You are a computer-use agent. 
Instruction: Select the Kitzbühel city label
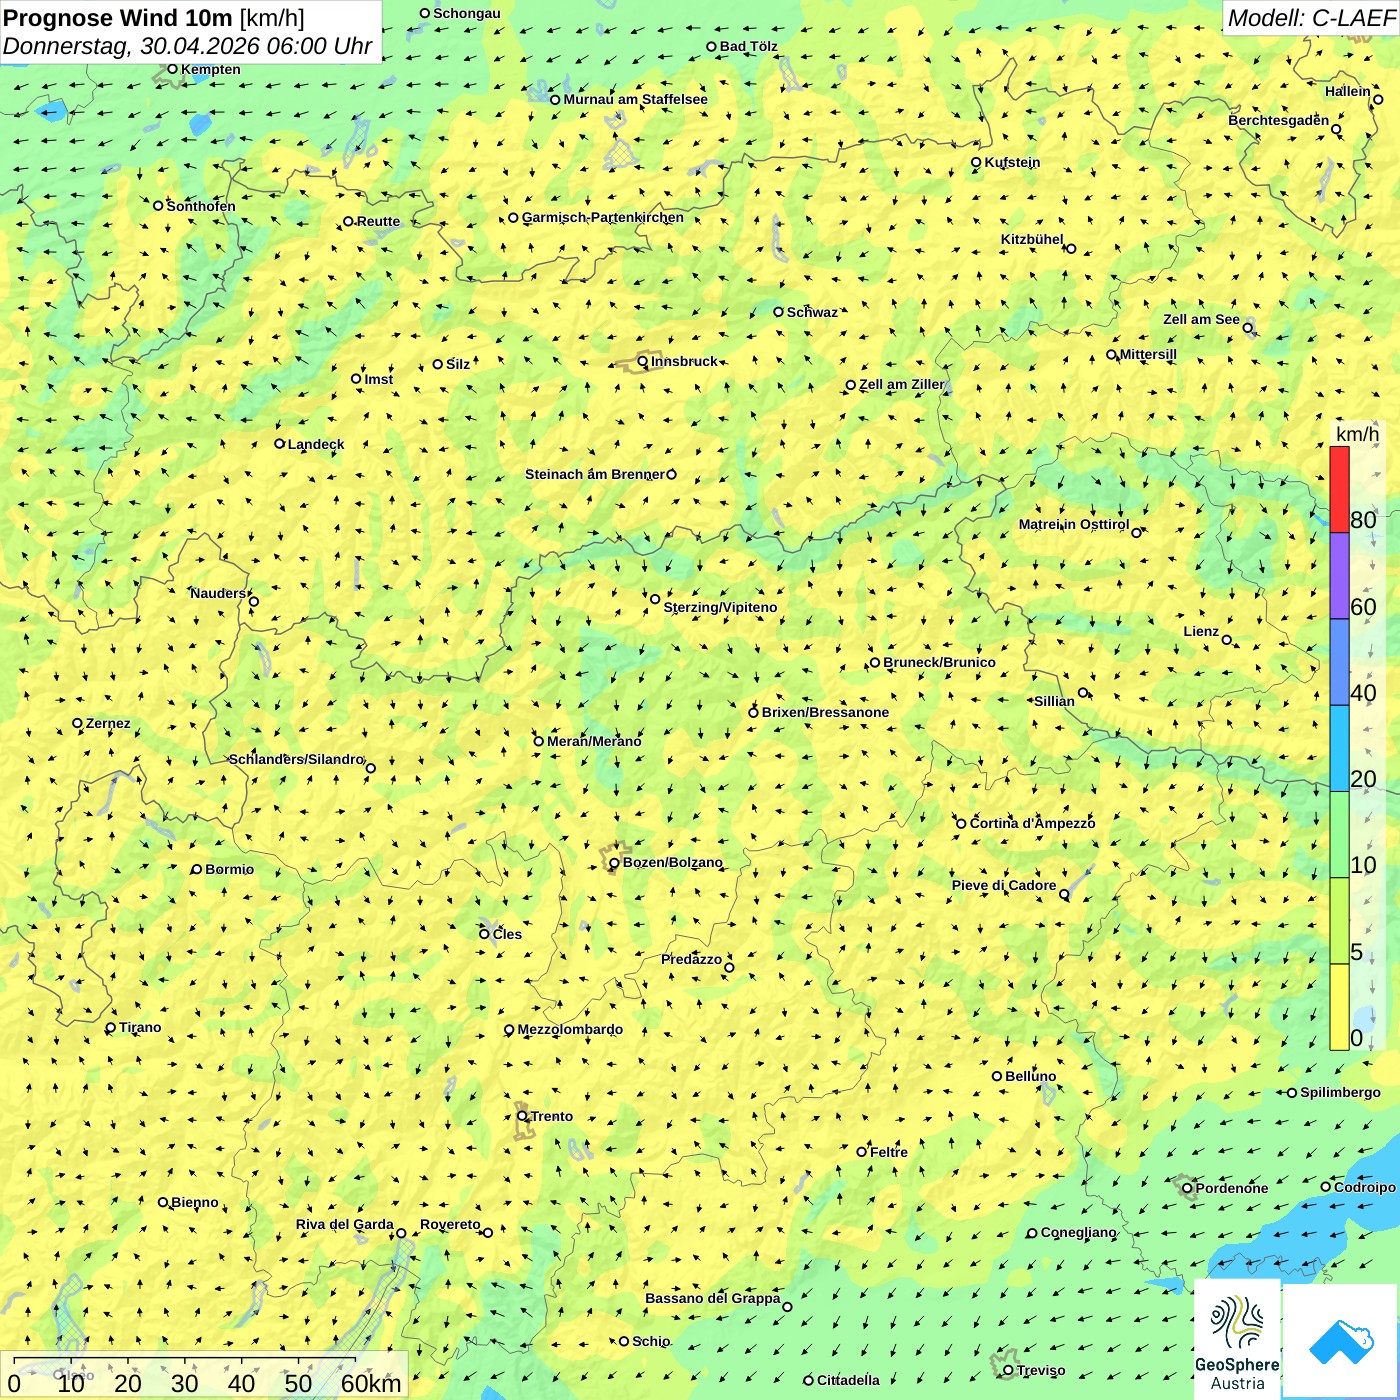point(1032,240)
